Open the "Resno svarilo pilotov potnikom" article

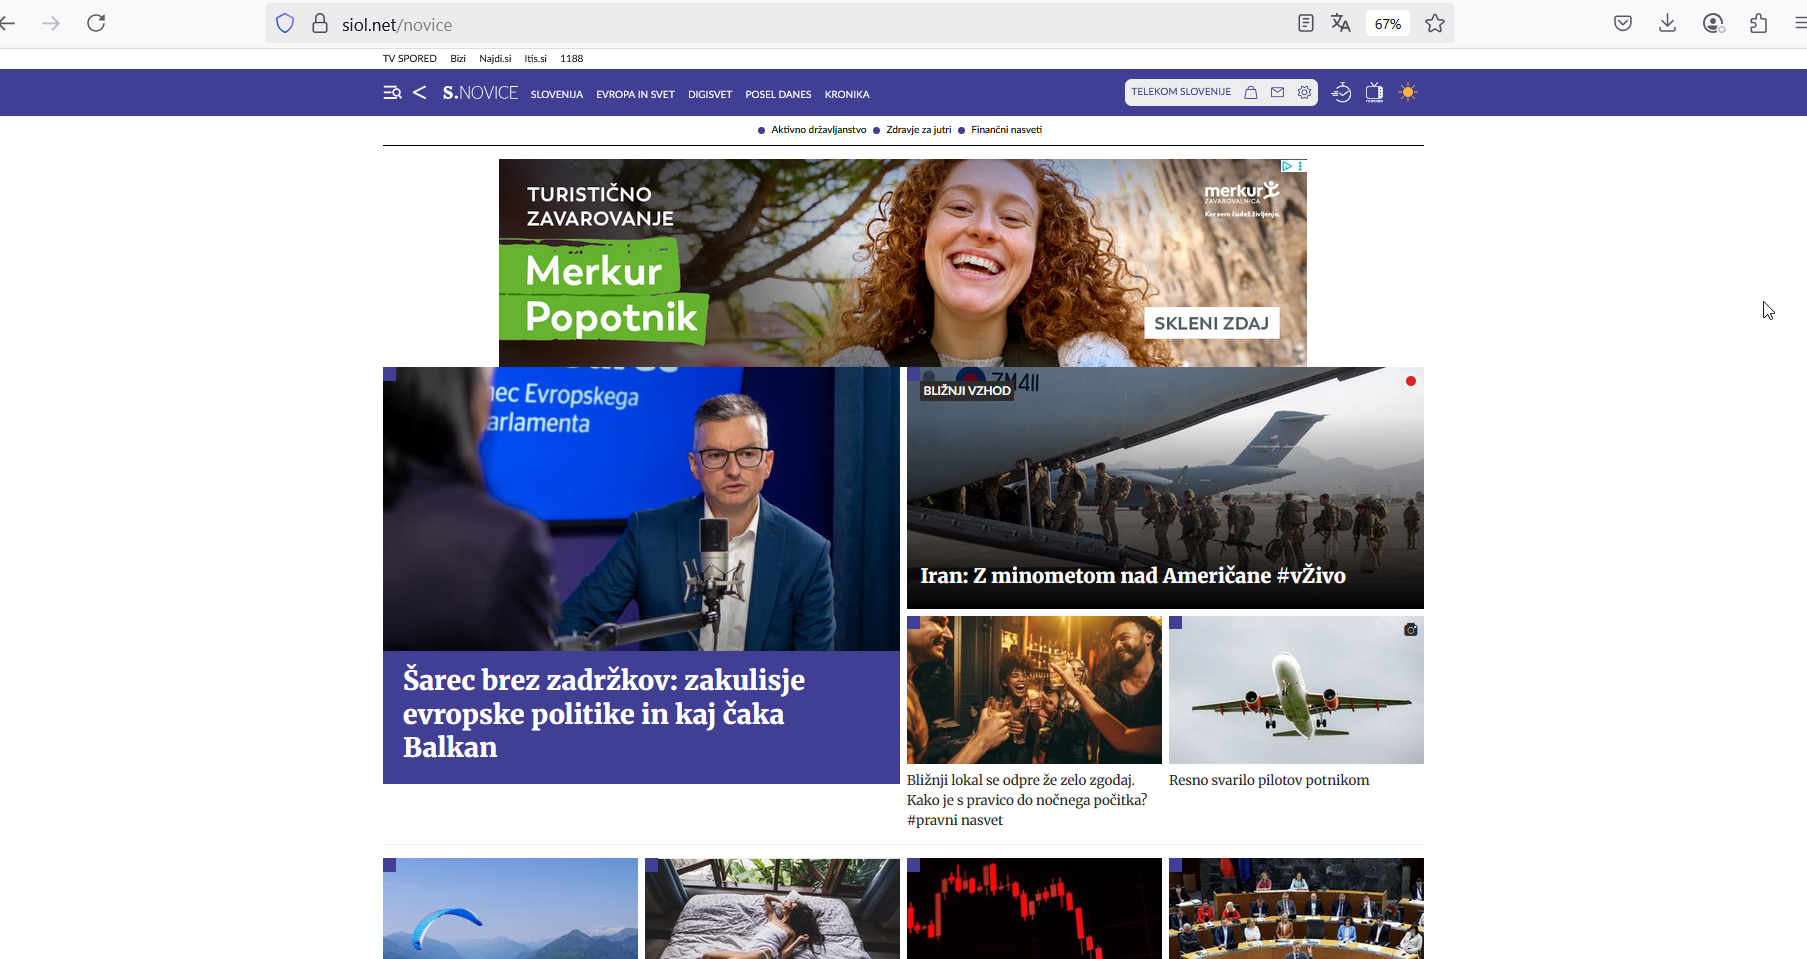point(1268,780)
